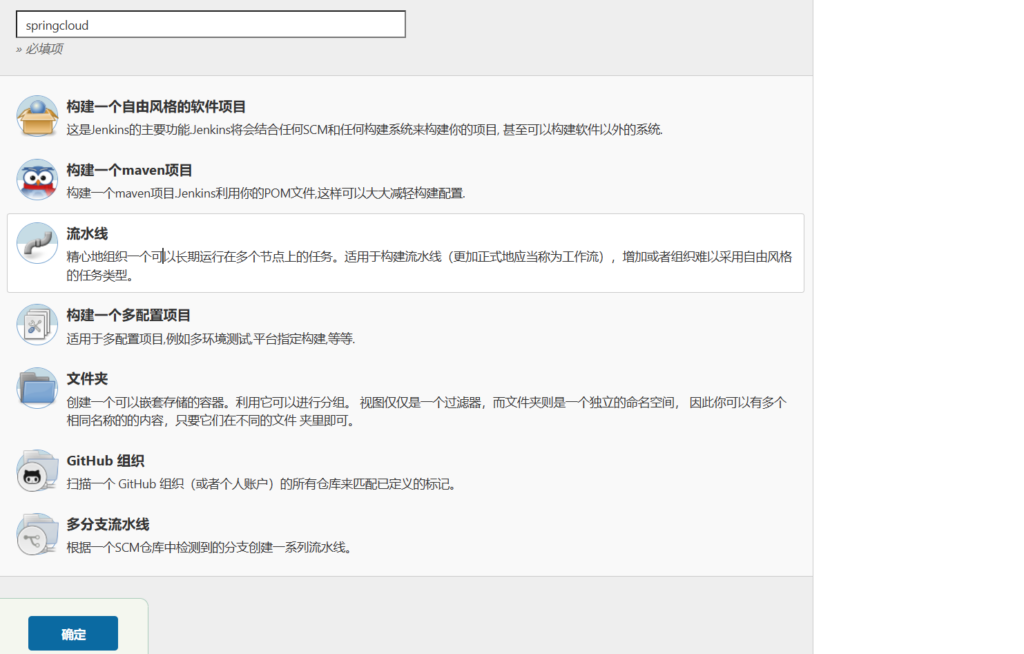Click the multi-configuration project tools icon
The height and width of the screenshot is (654, 1024).
[37, 325]
